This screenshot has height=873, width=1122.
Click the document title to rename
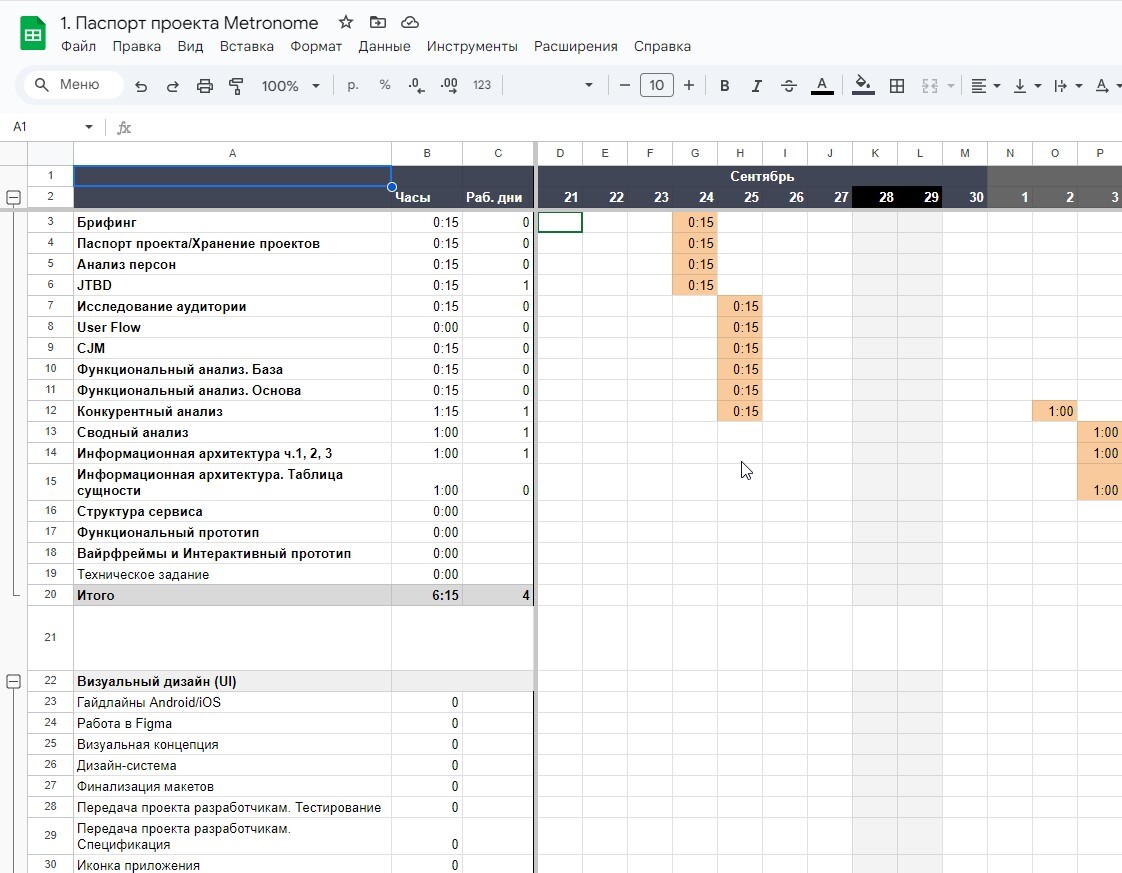click(189, 23)
